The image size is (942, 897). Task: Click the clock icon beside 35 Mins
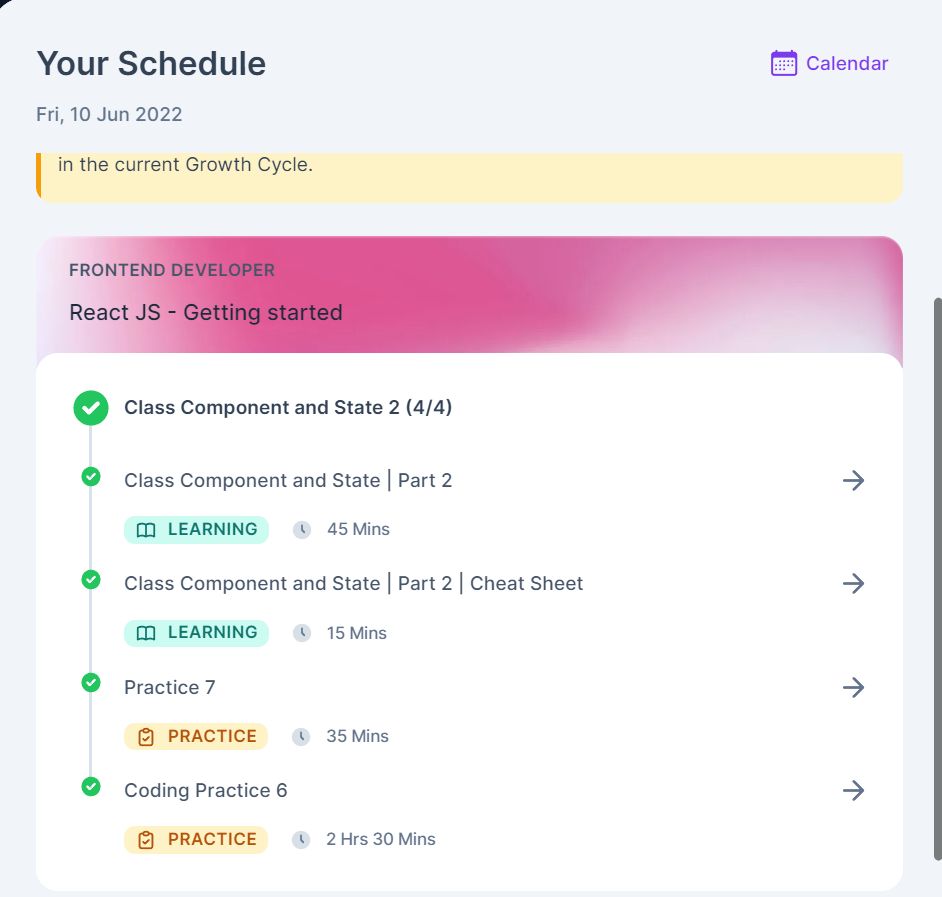(x=301, y=736)
